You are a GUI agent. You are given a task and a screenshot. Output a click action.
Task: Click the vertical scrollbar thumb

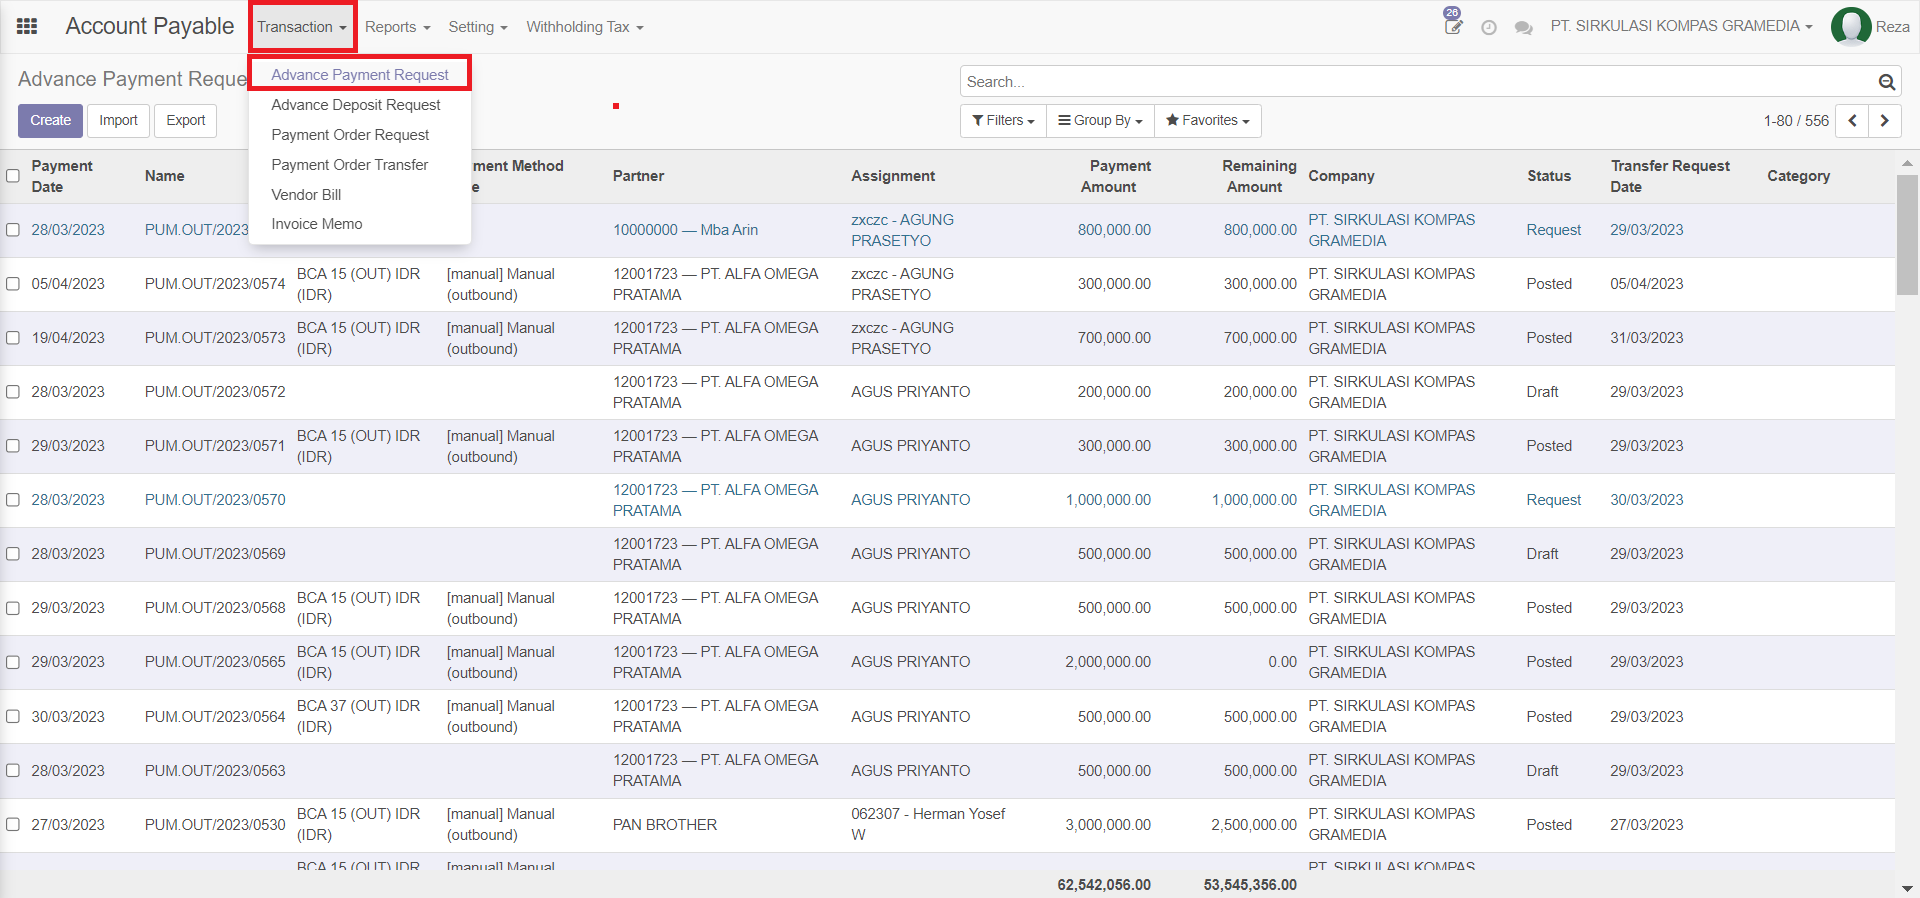[x=1907, y=235]
